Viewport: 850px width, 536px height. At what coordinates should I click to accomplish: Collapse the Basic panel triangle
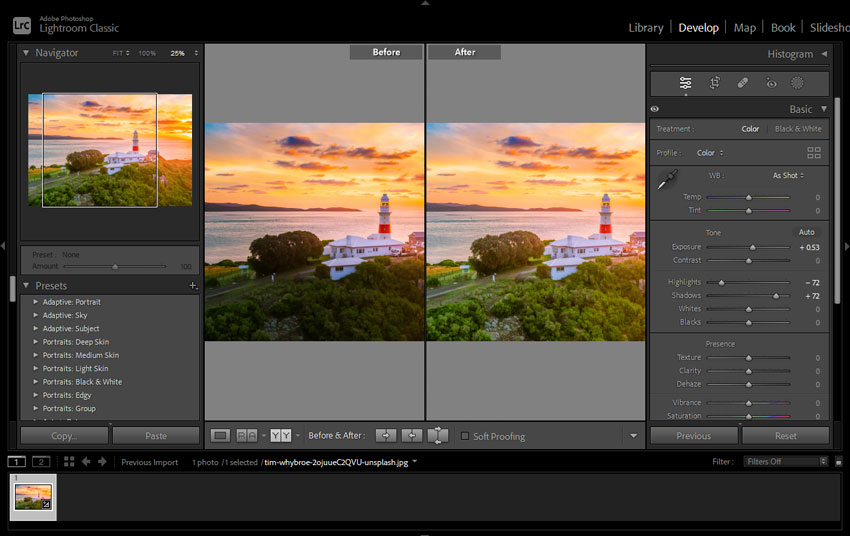(x=824, y=109)
